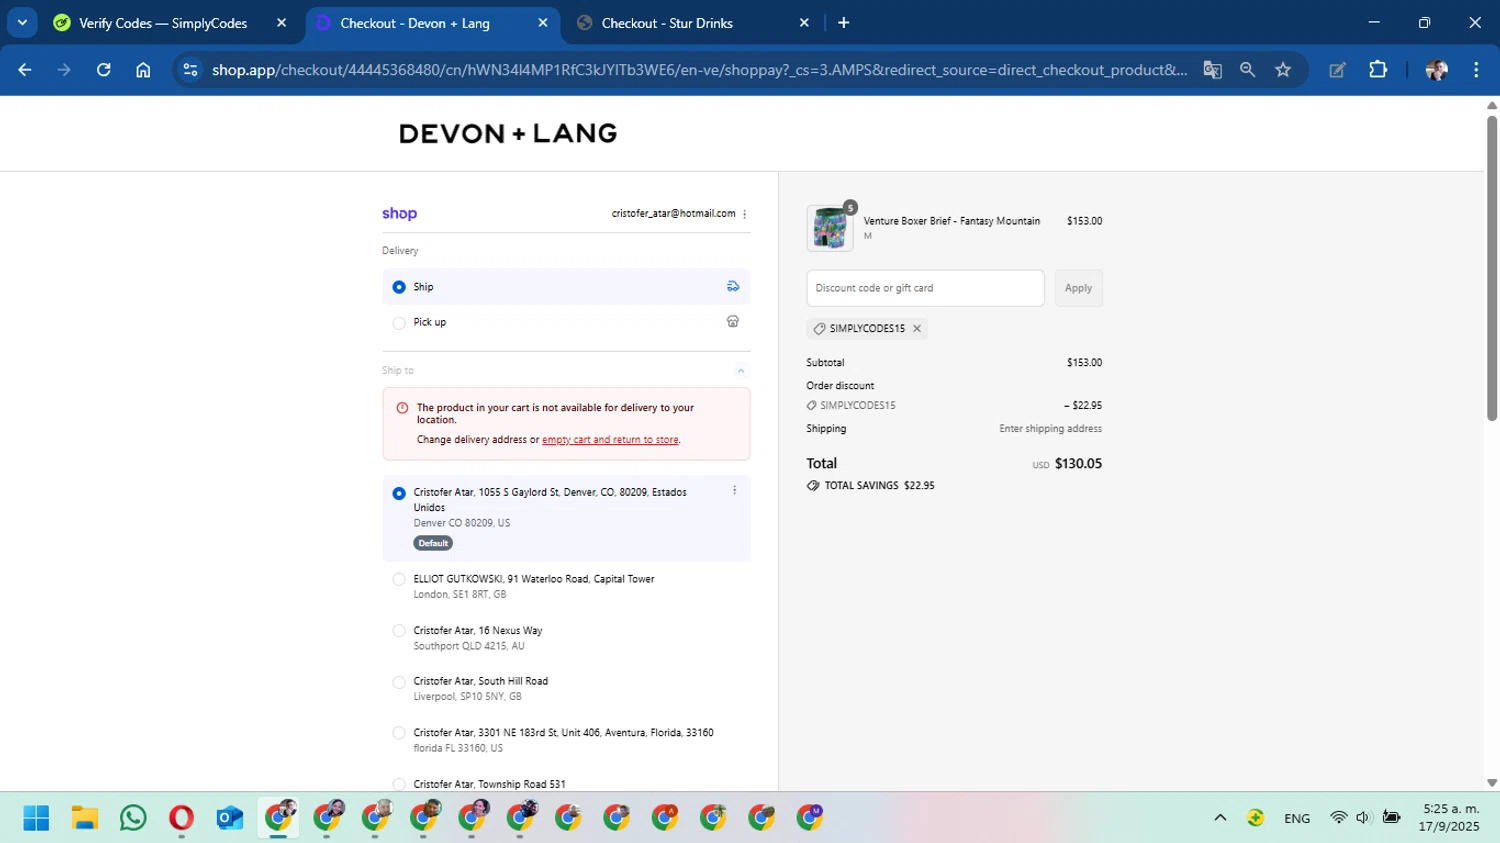Remove the SIMPLYCODES15 discount tag
The image size is (1500, 843).
917,329
